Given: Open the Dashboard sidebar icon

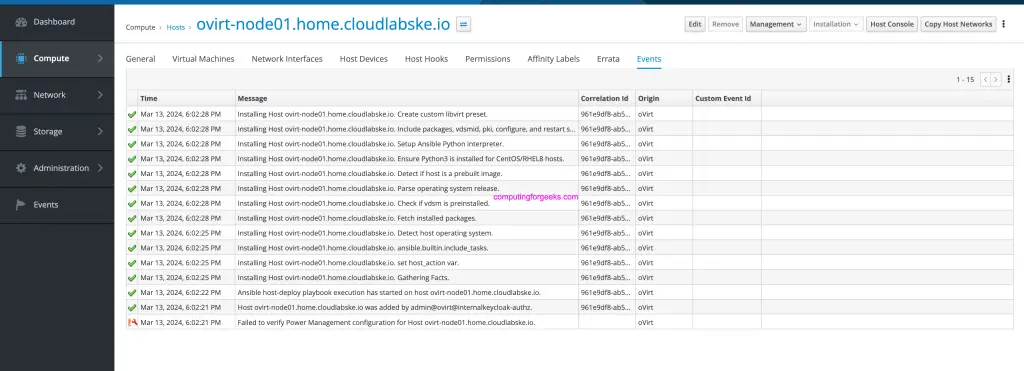Looking at the screenshot, I should tap(20, 22).
